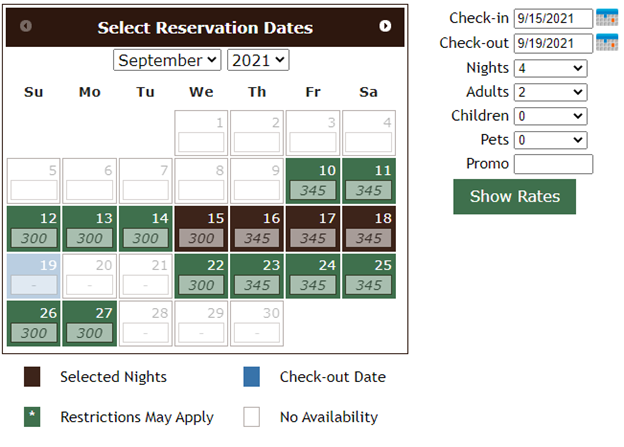
Task: Click the Selected Nights legend swatch
Action: 32,377
